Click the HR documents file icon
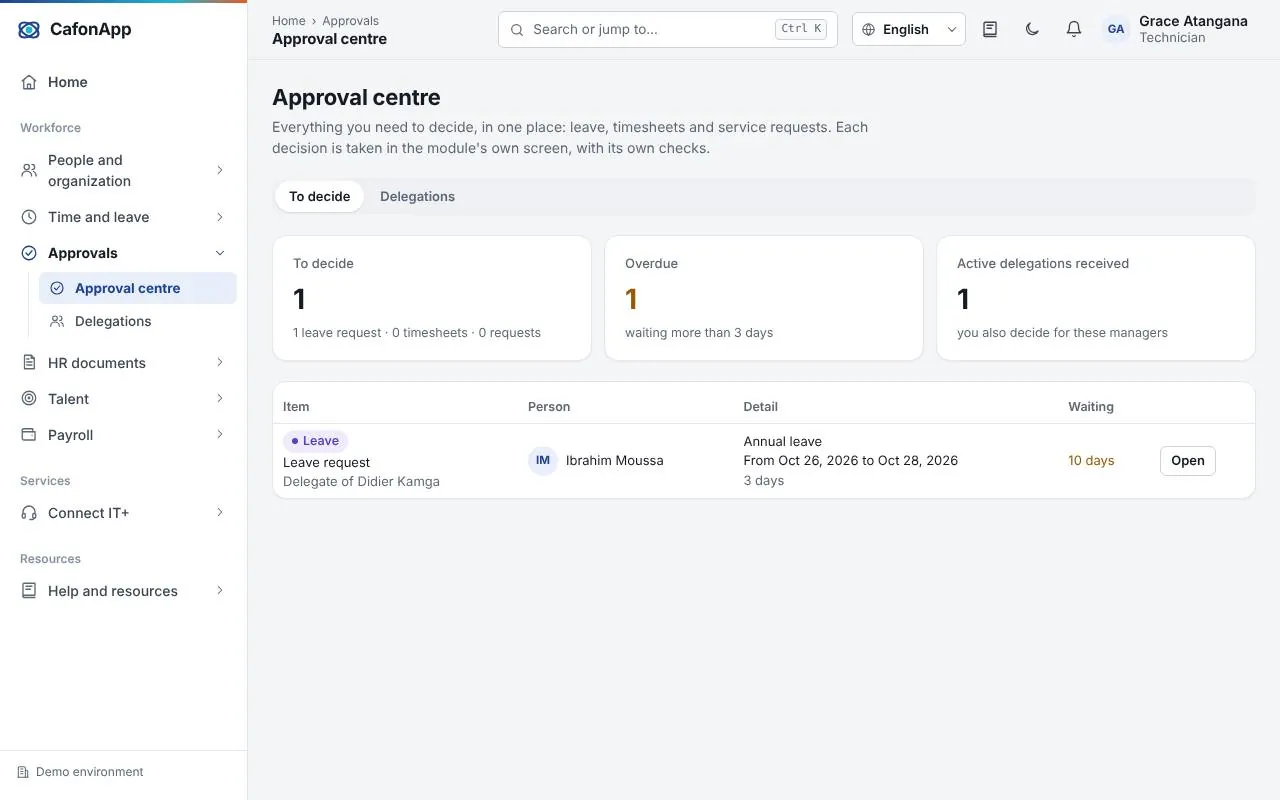Screen dimensions: 1280x800 pos(29,363)
